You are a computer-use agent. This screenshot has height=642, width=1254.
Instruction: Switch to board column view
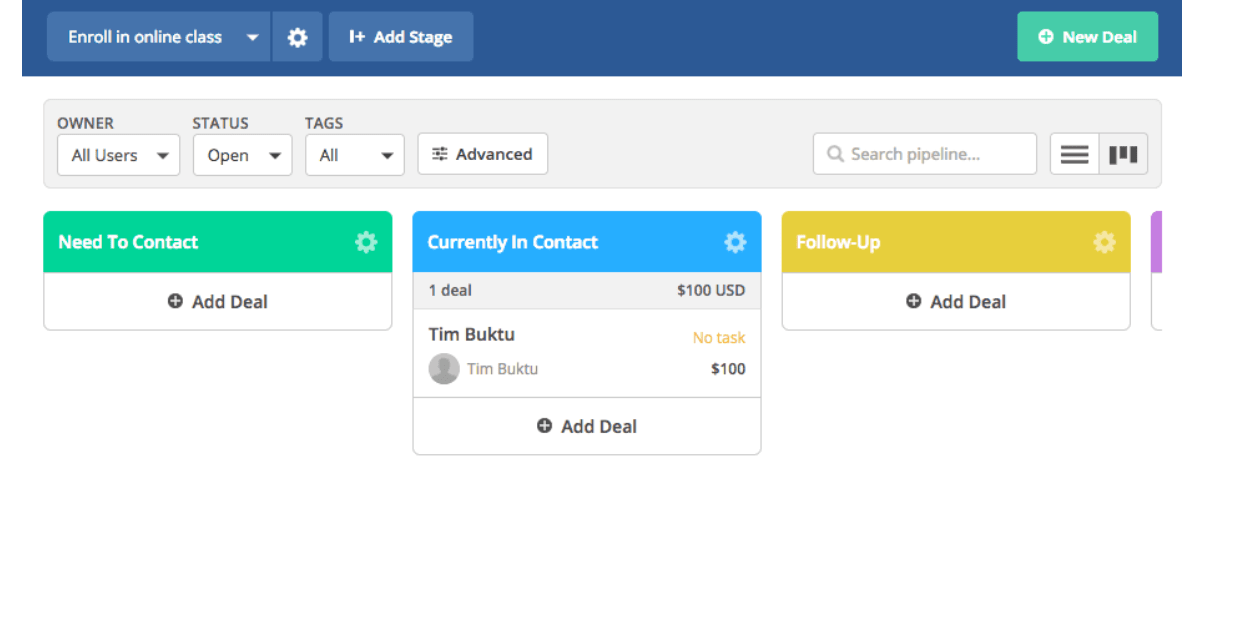pos(1124,154)
